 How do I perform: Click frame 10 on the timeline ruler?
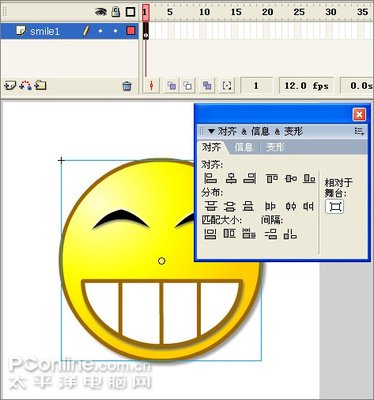pyautogui.click(x=204, y=12)
